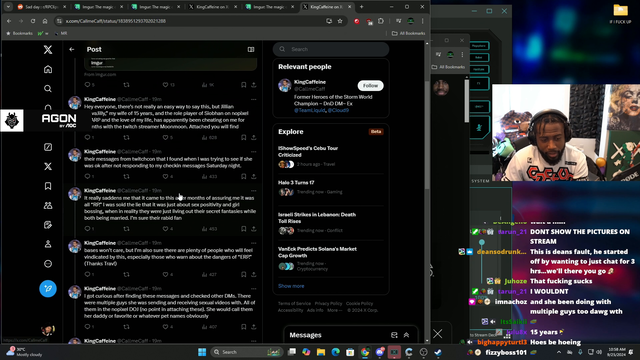Click the blue compose Post button
This screenshot has height=360, width=640.
point(48,289)
